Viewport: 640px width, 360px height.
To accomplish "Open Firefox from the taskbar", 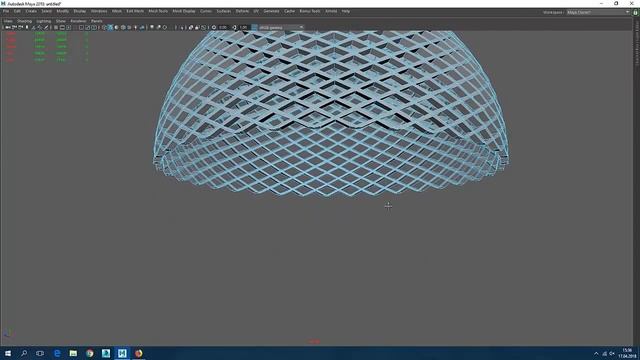I will [139, 353].
